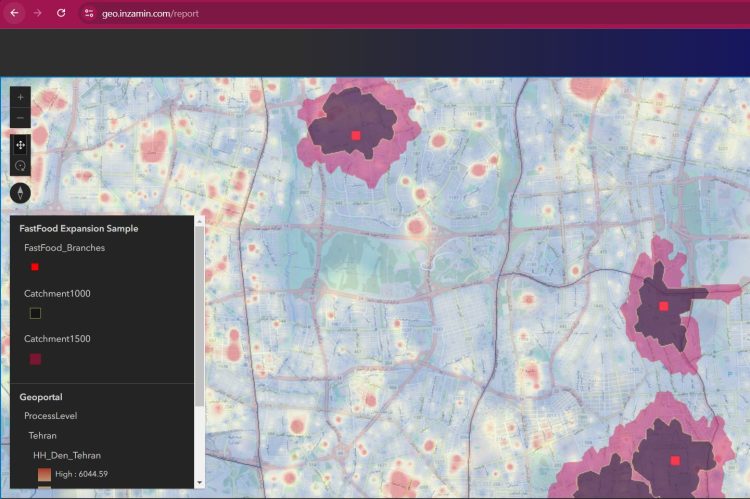The image size is (750, 499).
Task: Click the browser forward arrow
Action: coord(38,13)
